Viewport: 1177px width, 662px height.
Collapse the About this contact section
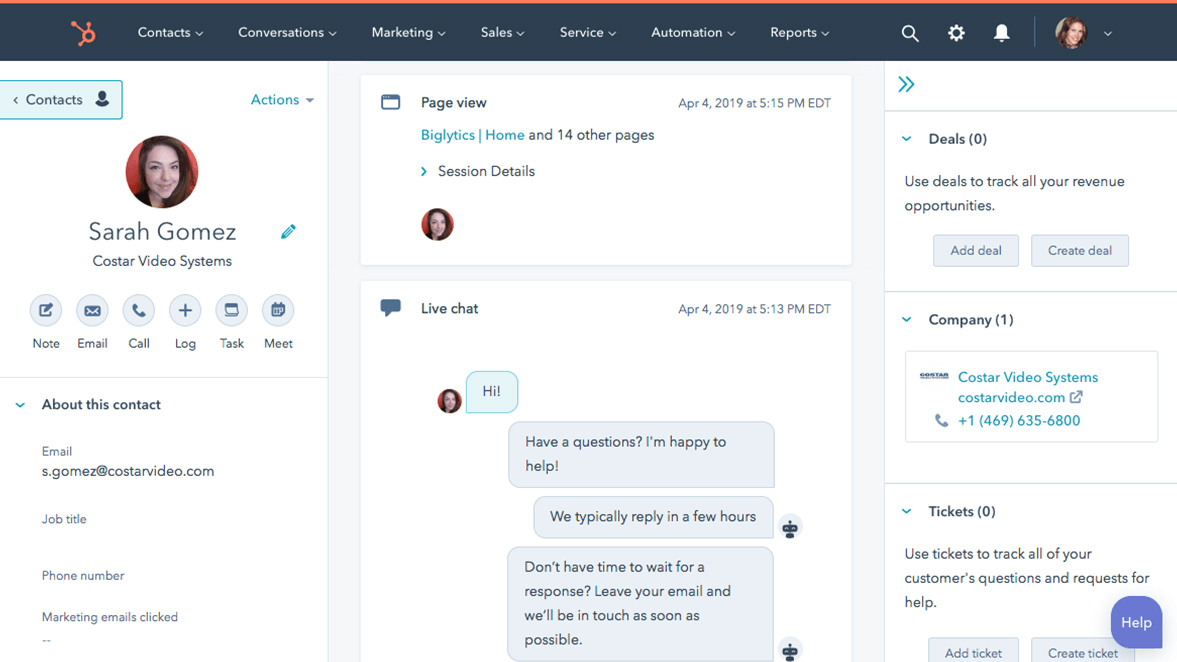point(20,405)
